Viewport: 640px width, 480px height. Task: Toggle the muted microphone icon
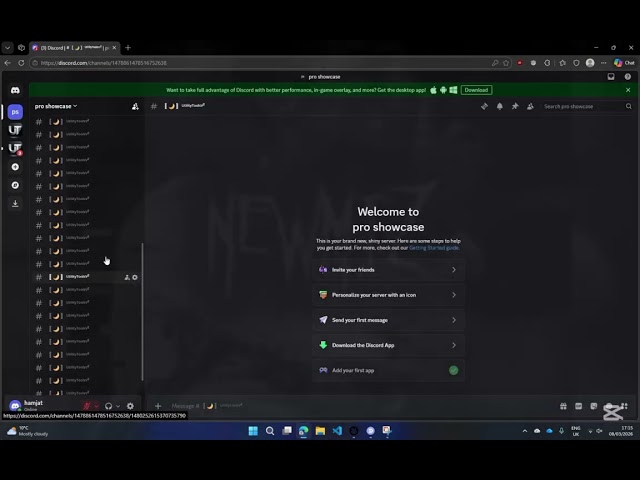point(87,406)
